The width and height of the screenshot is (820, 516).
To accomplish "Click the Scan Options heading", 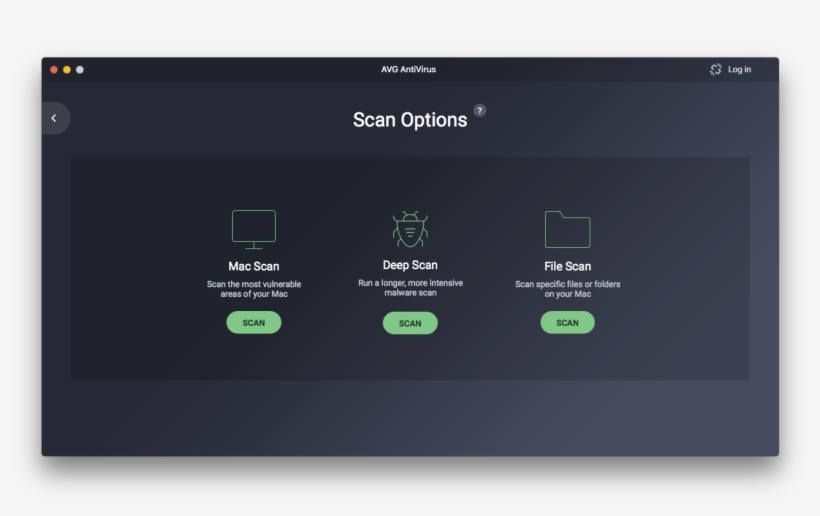I will (x=410, y=120).
